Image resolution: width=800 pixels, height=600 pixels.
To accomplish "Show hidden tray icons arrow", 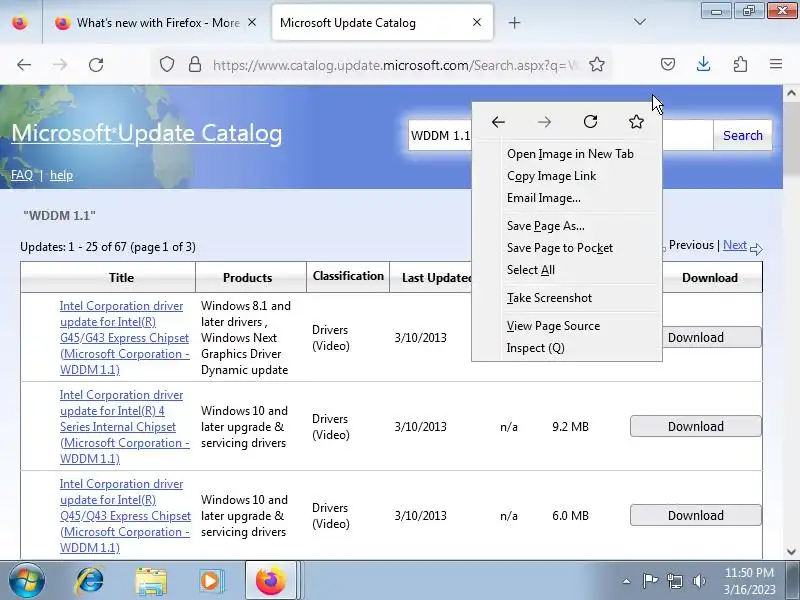I will pyautogui.click(x=627, y=581).
